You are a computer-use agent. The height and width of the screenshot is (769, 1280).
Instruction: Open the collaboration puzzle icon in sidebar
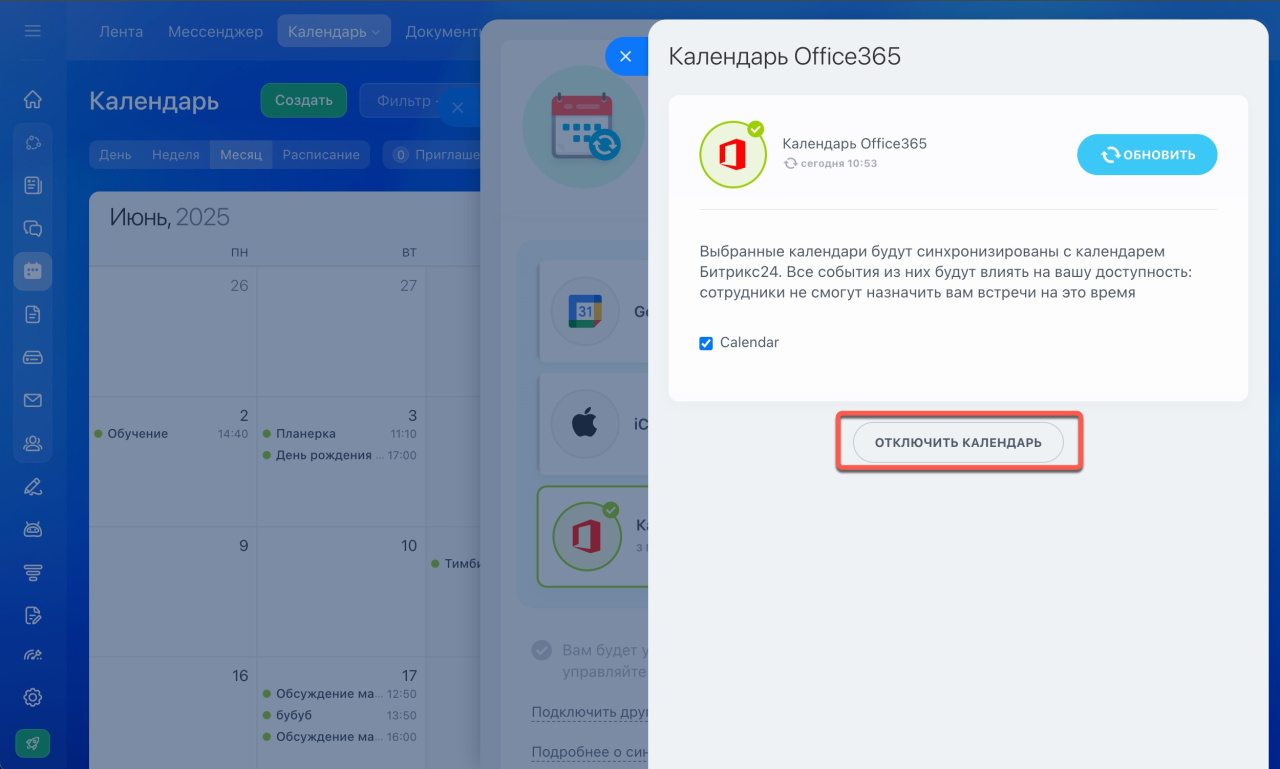[32, 142]
